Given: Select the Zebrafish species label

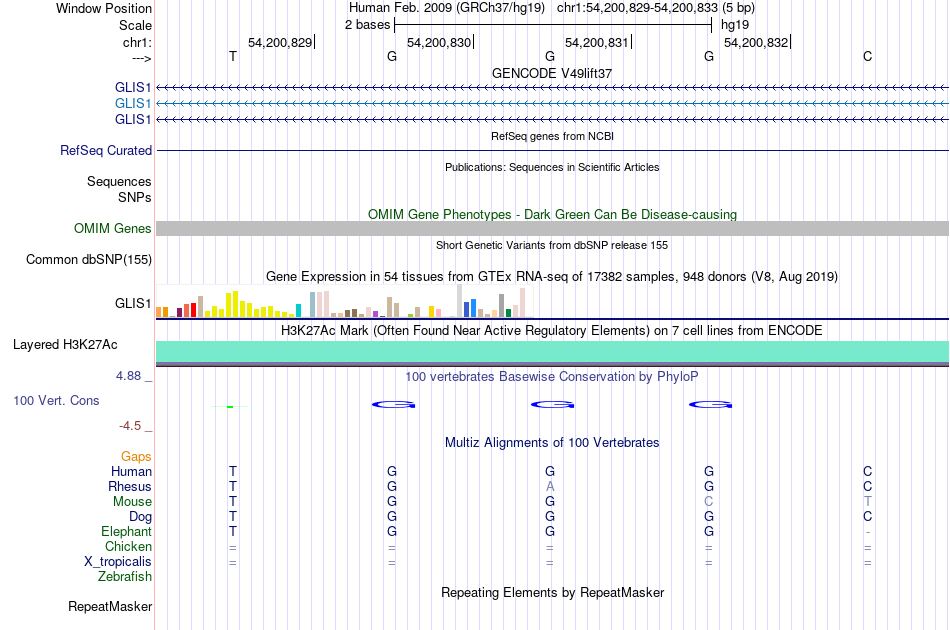Looking at the screenshot, I should 125,576.
